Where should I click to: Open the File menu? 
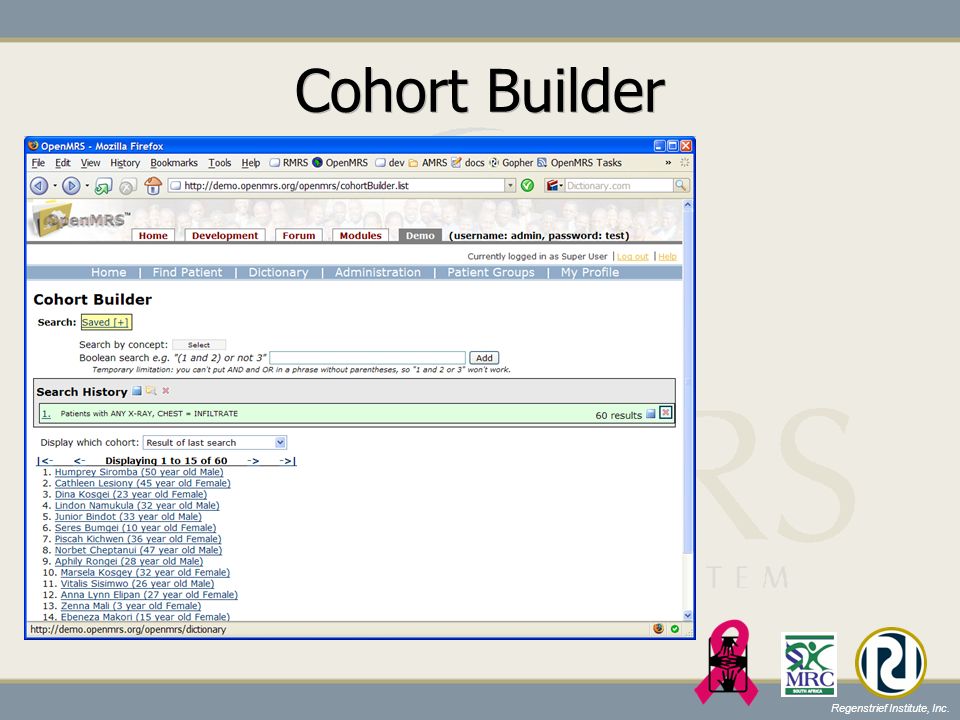38,163
